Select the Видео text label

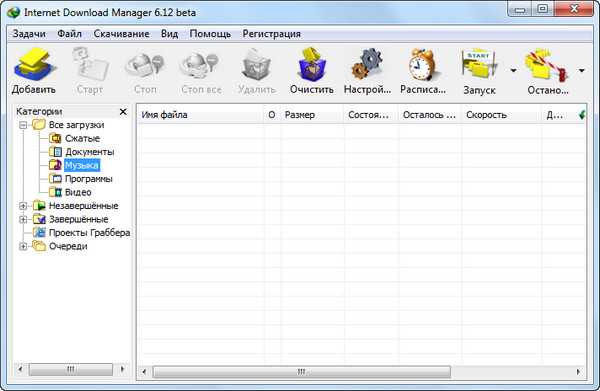pyautogui.click(x=78, y=192)
